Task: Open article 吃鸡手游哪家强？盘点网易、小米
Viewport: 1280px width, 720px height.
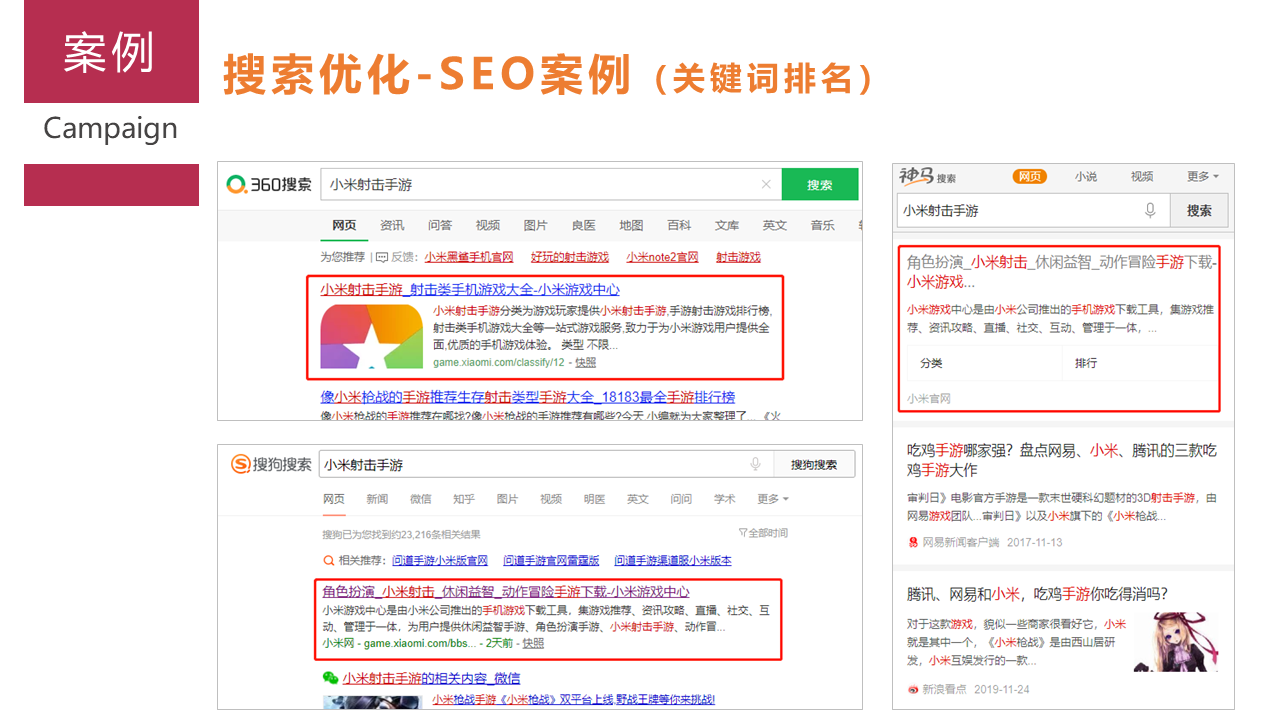Action: point(1062,460)
